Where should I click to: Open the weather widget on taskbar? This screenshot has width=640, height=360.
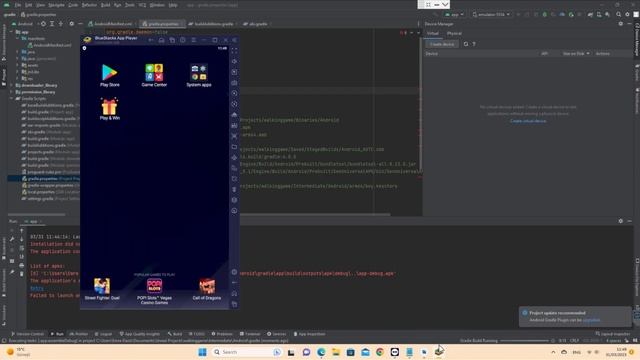tap(18, 352)
